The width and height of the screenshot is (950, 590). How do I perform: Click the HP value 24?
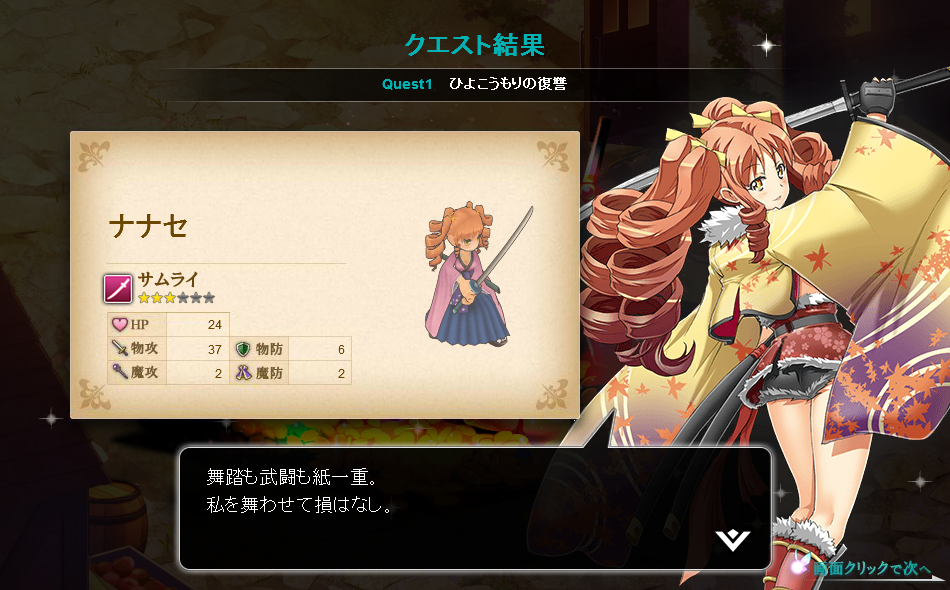tap(214, 325)
